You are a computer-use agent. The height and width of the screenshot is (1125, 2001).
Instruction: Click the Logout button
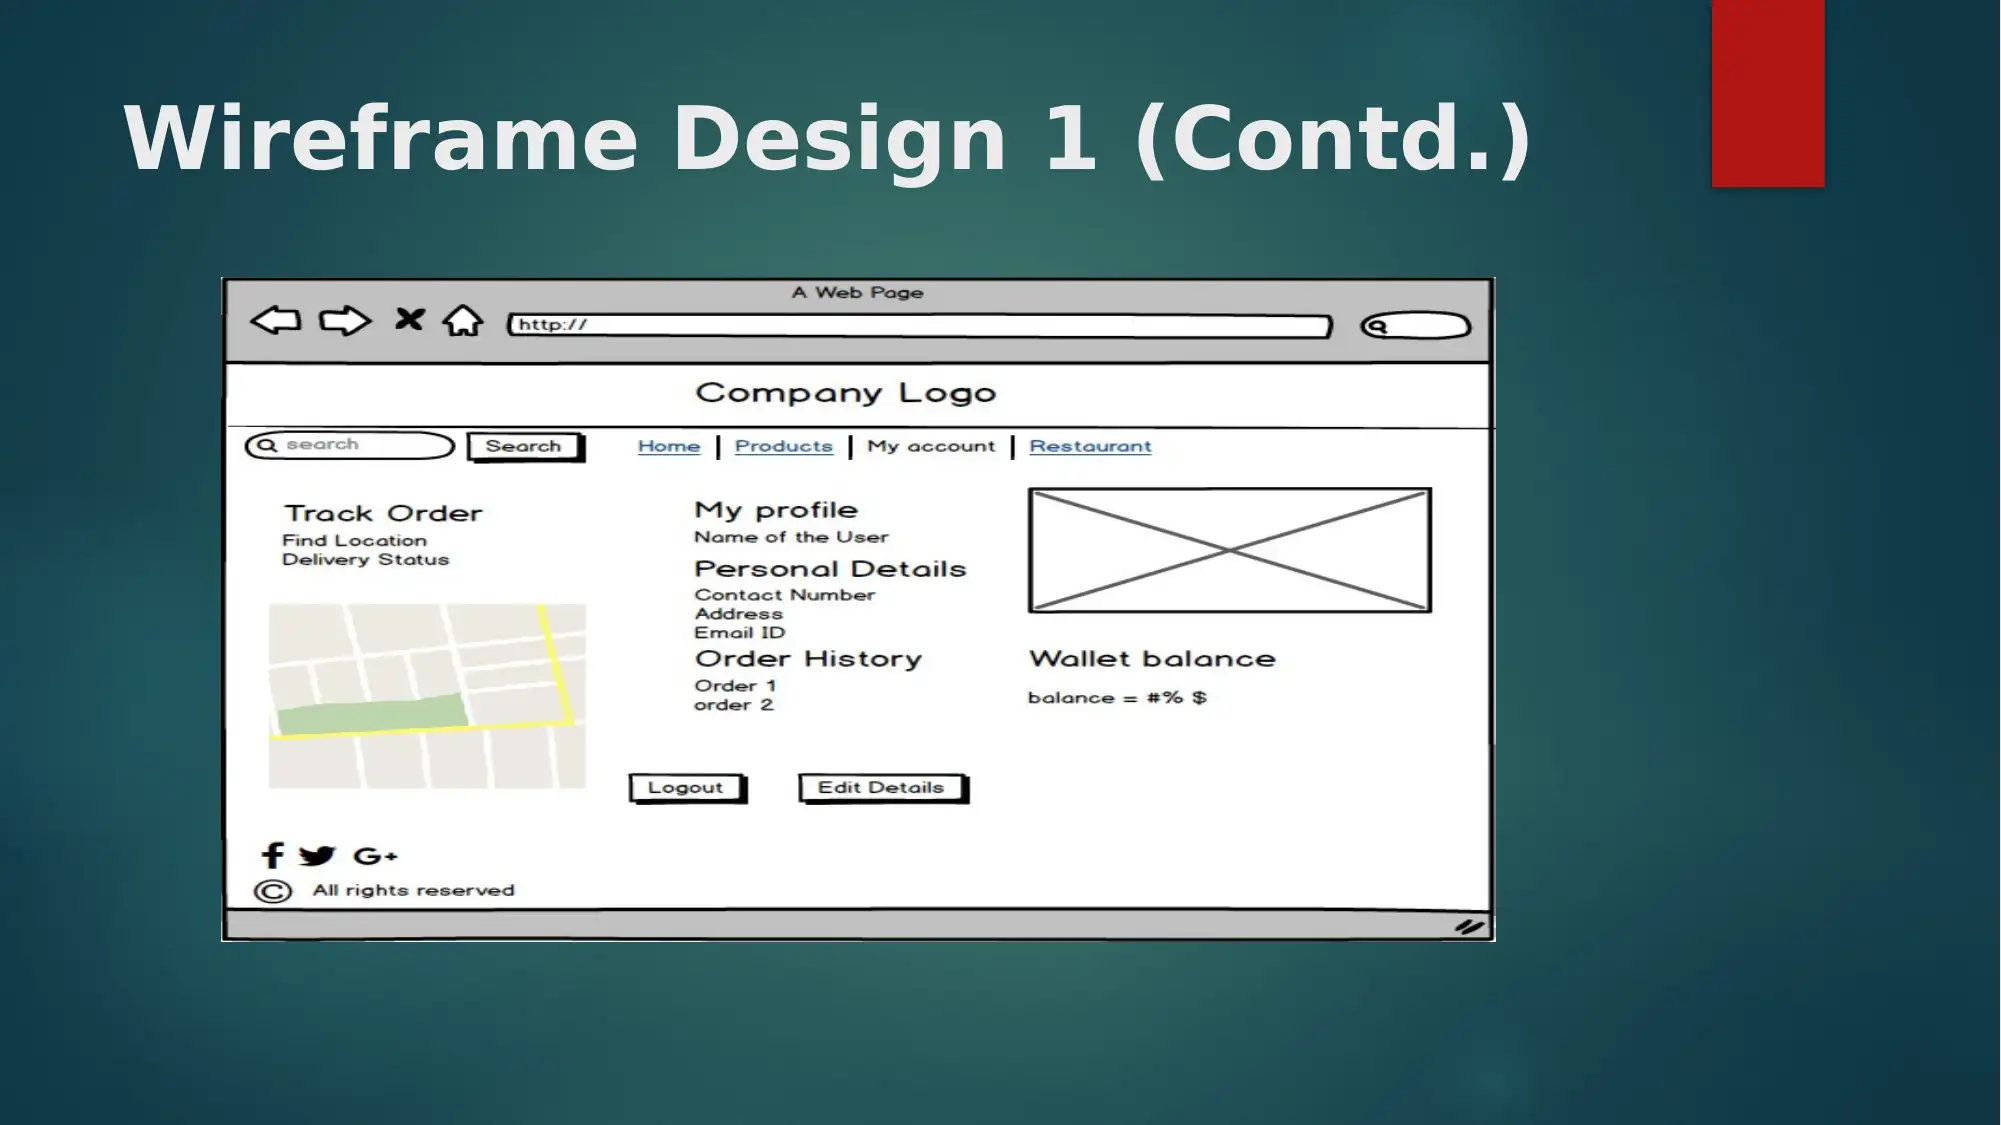(x=687, y=787)
